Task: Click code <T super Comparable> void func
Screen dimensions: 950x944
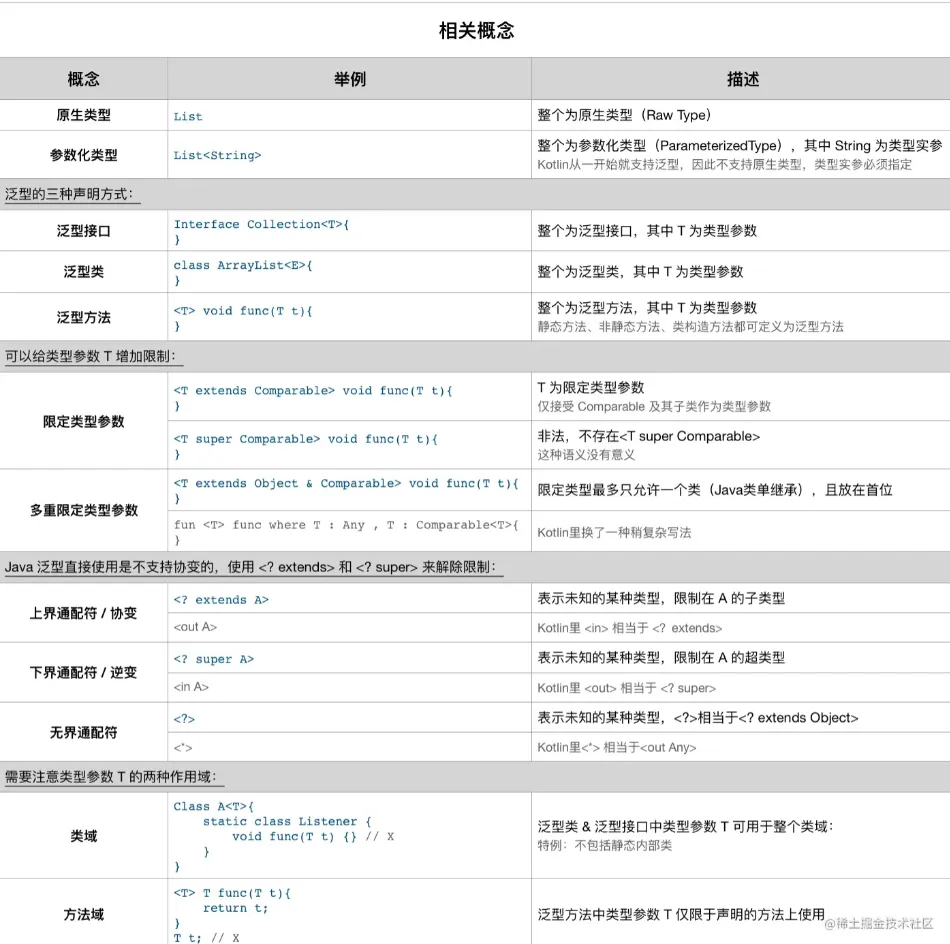Action: [x=306, y=439]
